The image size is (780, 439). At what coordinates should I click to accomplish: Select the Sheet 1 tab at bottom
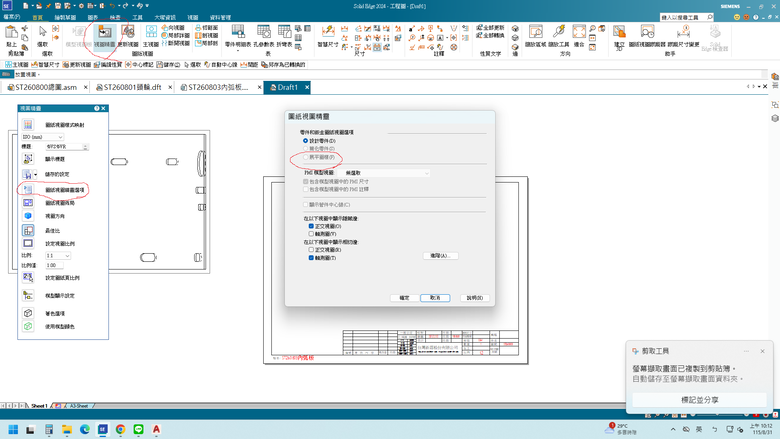[39, 406]
